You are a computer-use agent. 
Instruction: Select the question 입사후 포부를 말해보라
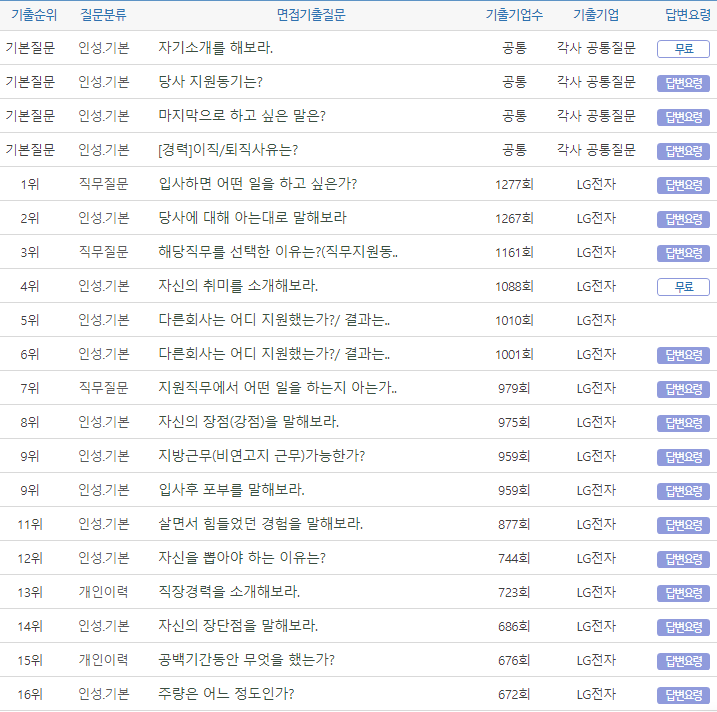point(232,490)
